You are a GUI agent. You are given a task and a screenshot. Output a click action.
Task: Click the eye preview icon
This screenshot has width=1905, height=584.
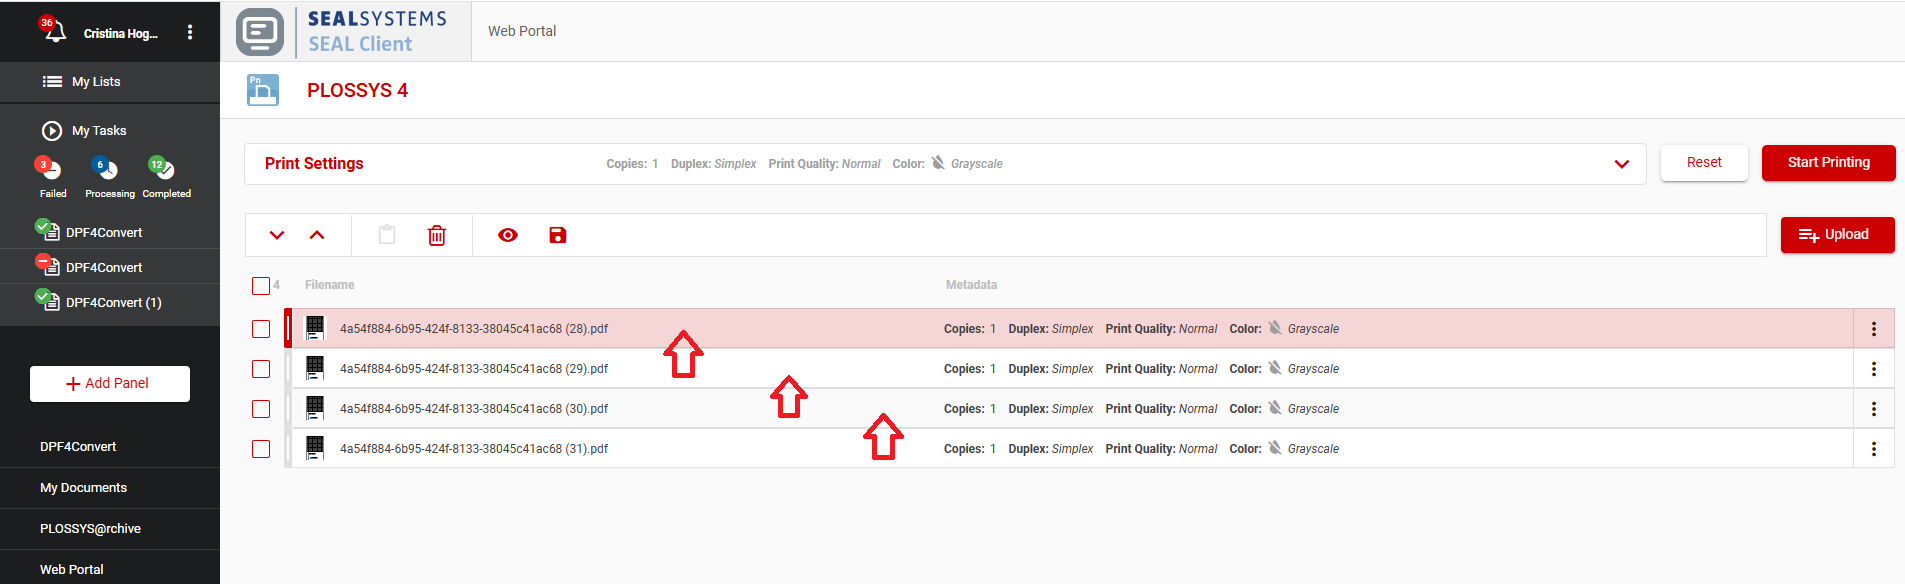508,235
